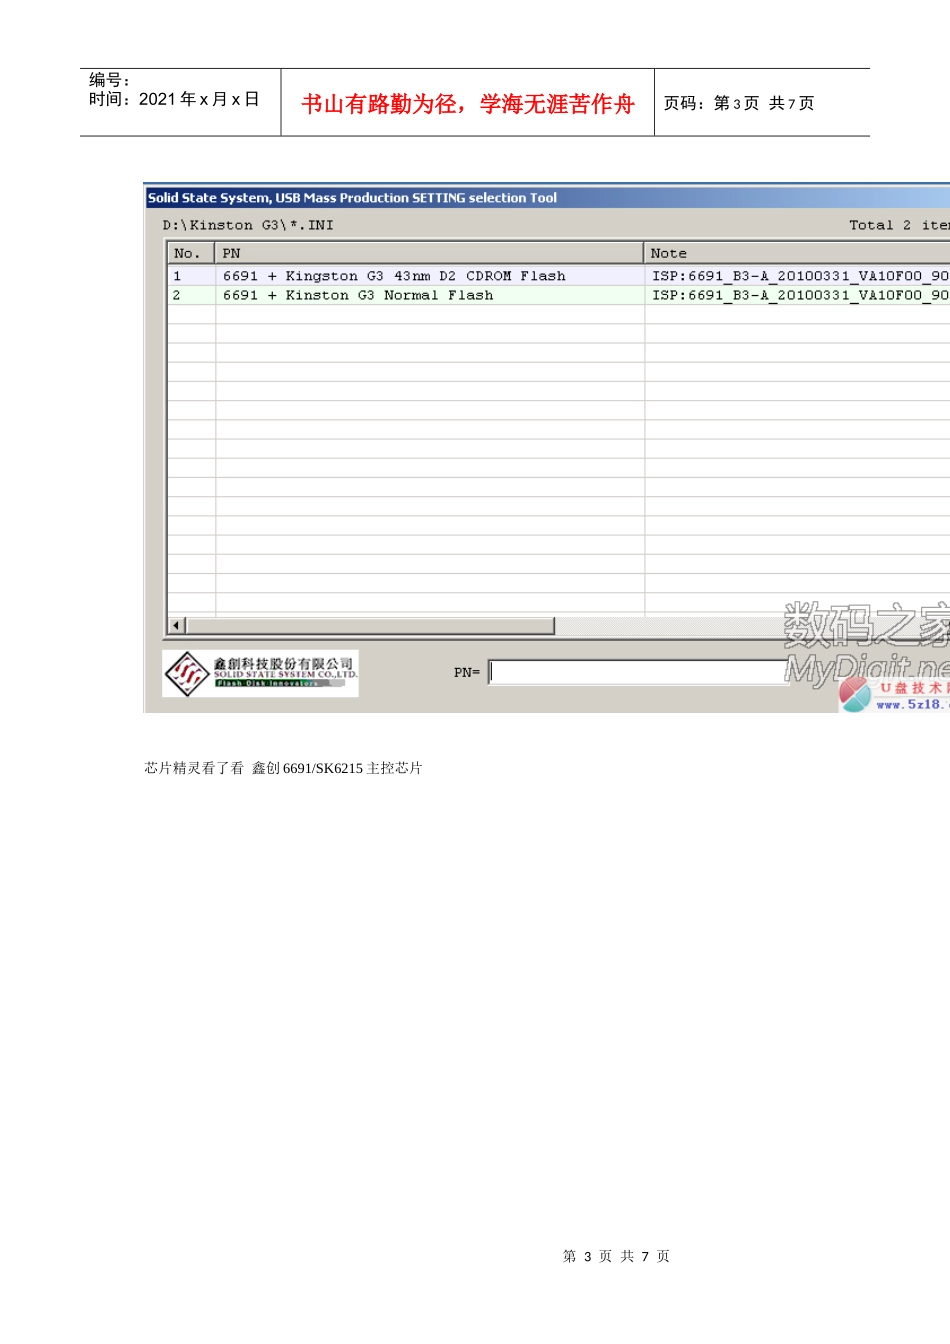Select row '6691 + Kinston G3 Normal Flash'
Screen dimensions: 950x1344
pyautogui.click(x=558, y=295)
